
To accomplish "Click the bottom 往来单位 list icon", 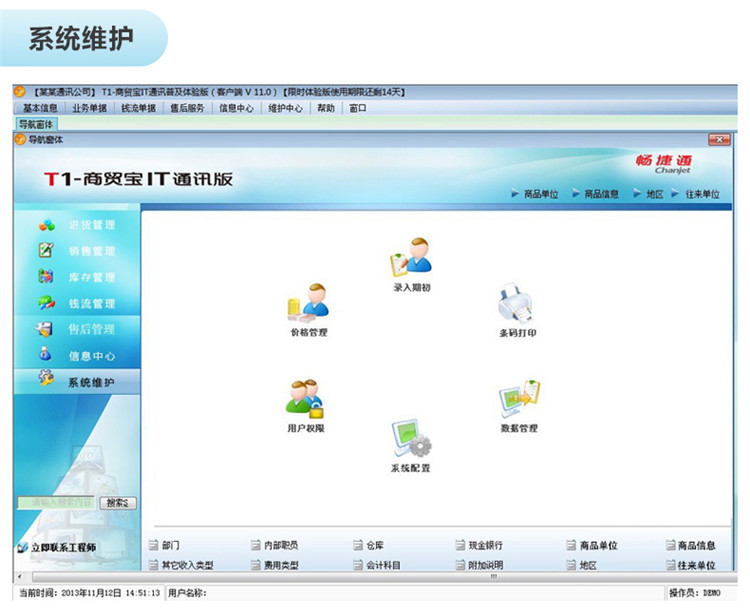I will click(671, 565).
